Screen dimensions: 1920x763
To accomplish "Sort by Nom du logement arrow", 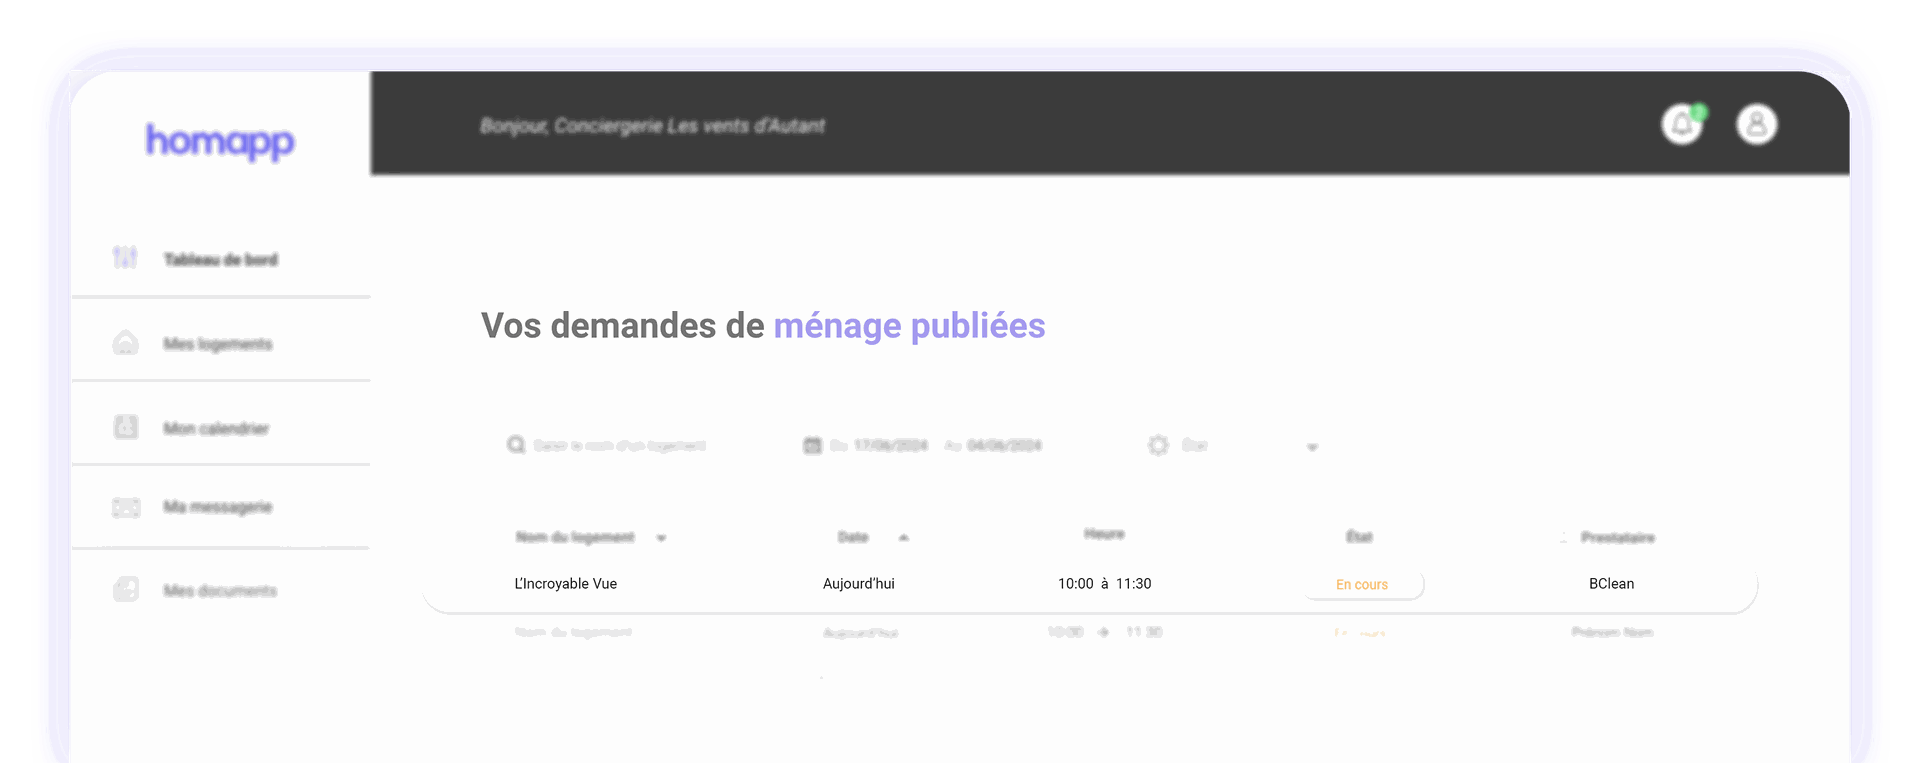I will (x=661, y=538).
